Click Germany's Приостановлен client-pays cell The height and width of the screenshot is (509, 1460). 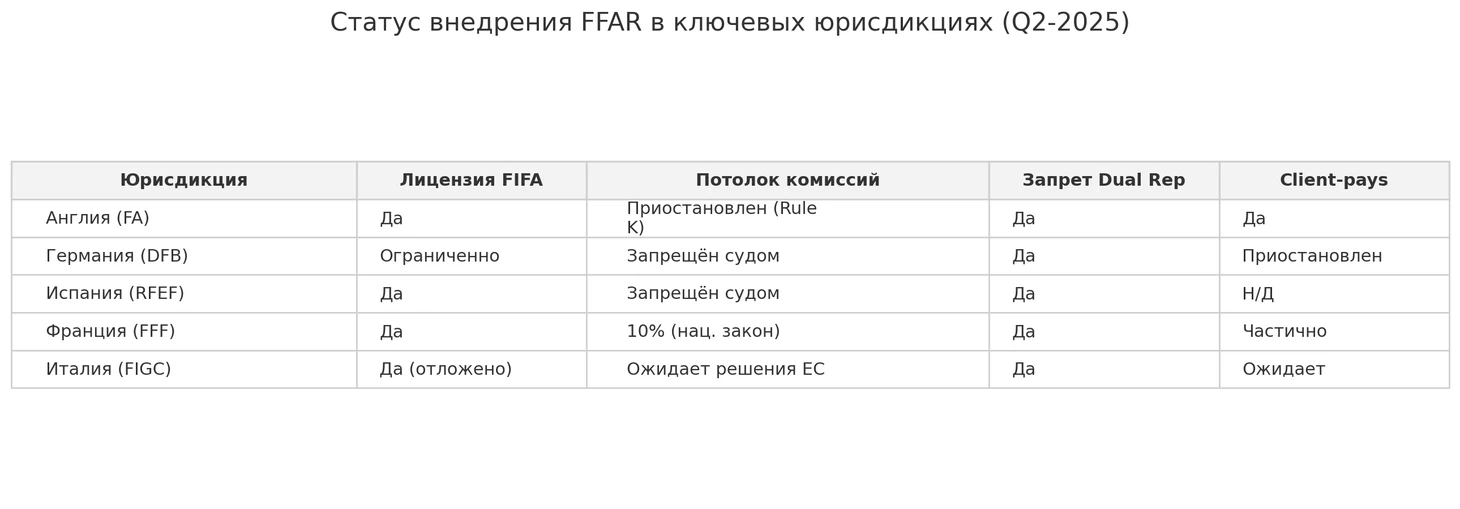tap(1312, 257)
